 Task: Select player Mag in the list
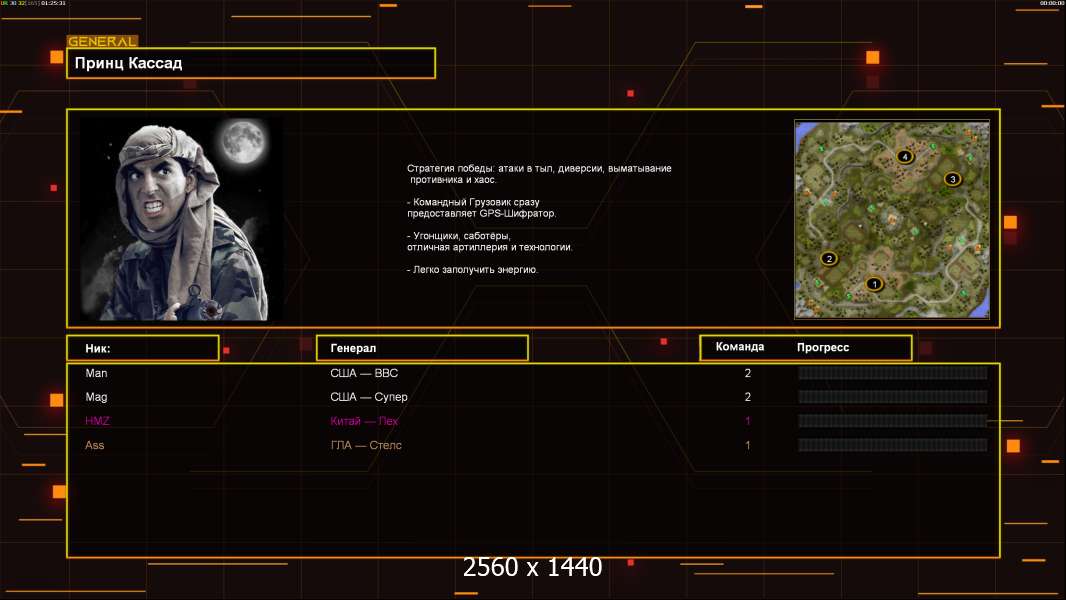pos(96,397)
